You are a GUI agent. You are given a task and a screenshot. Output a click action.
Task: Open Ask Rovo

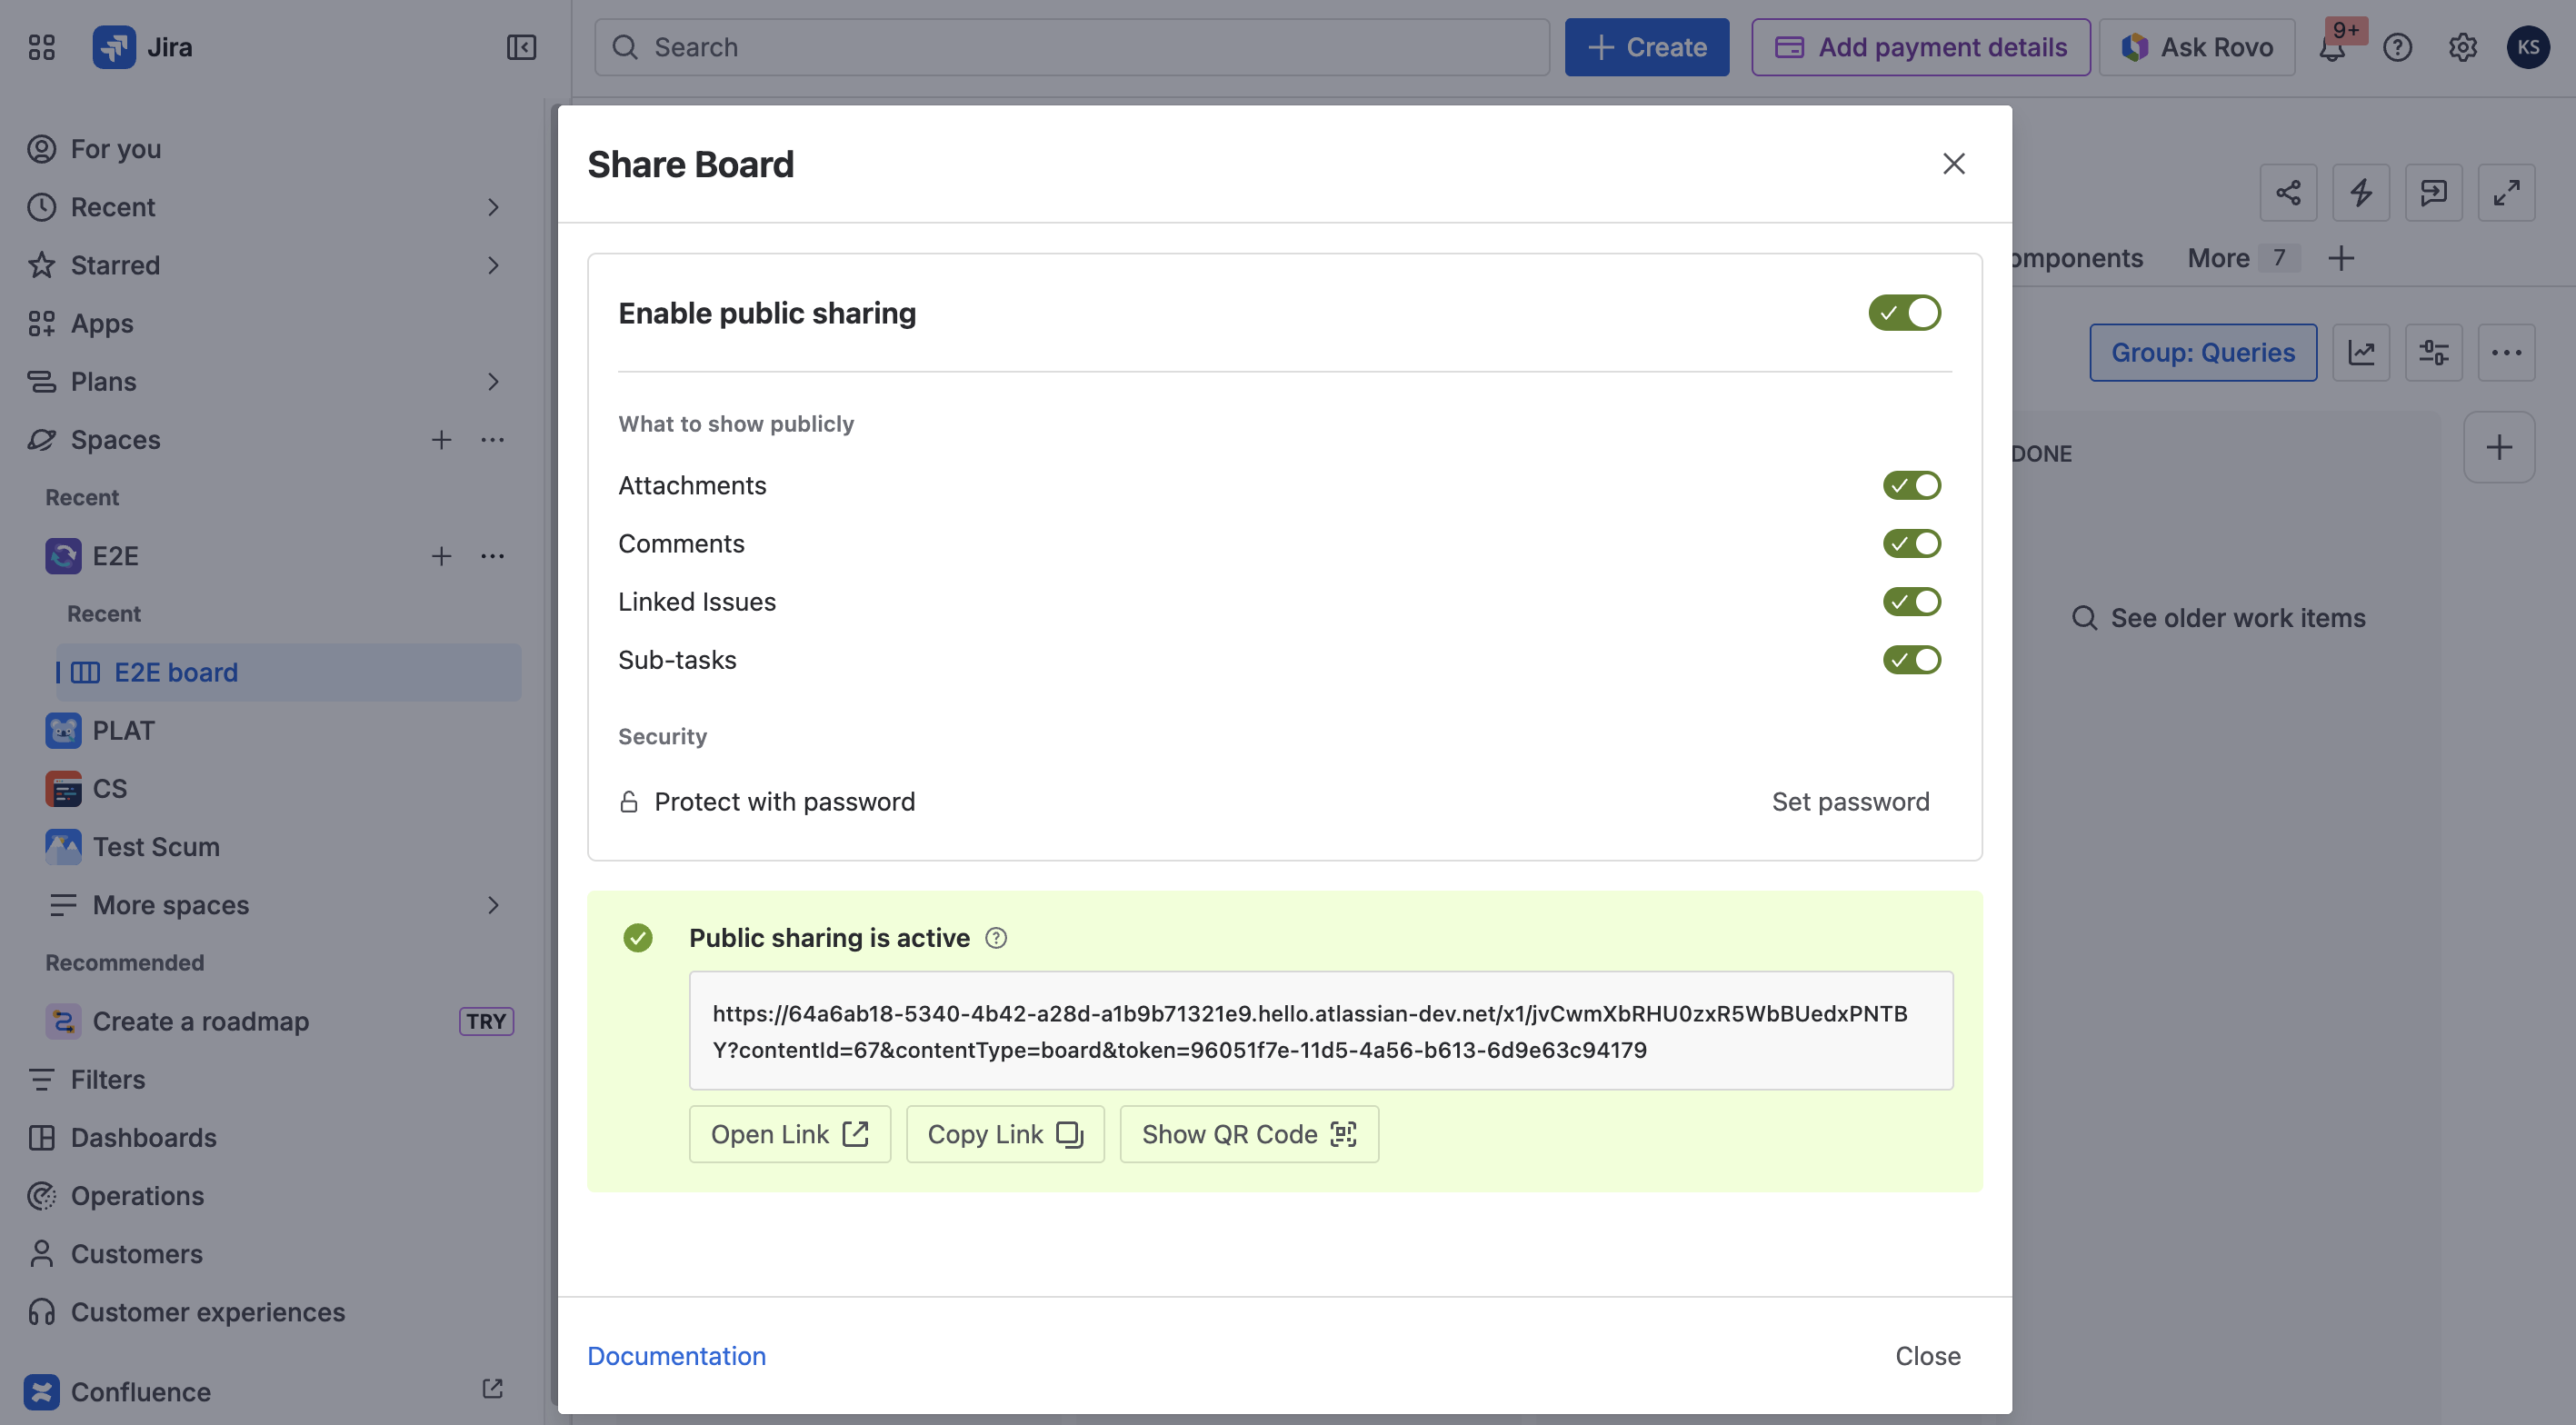[x=2196, y=47]
